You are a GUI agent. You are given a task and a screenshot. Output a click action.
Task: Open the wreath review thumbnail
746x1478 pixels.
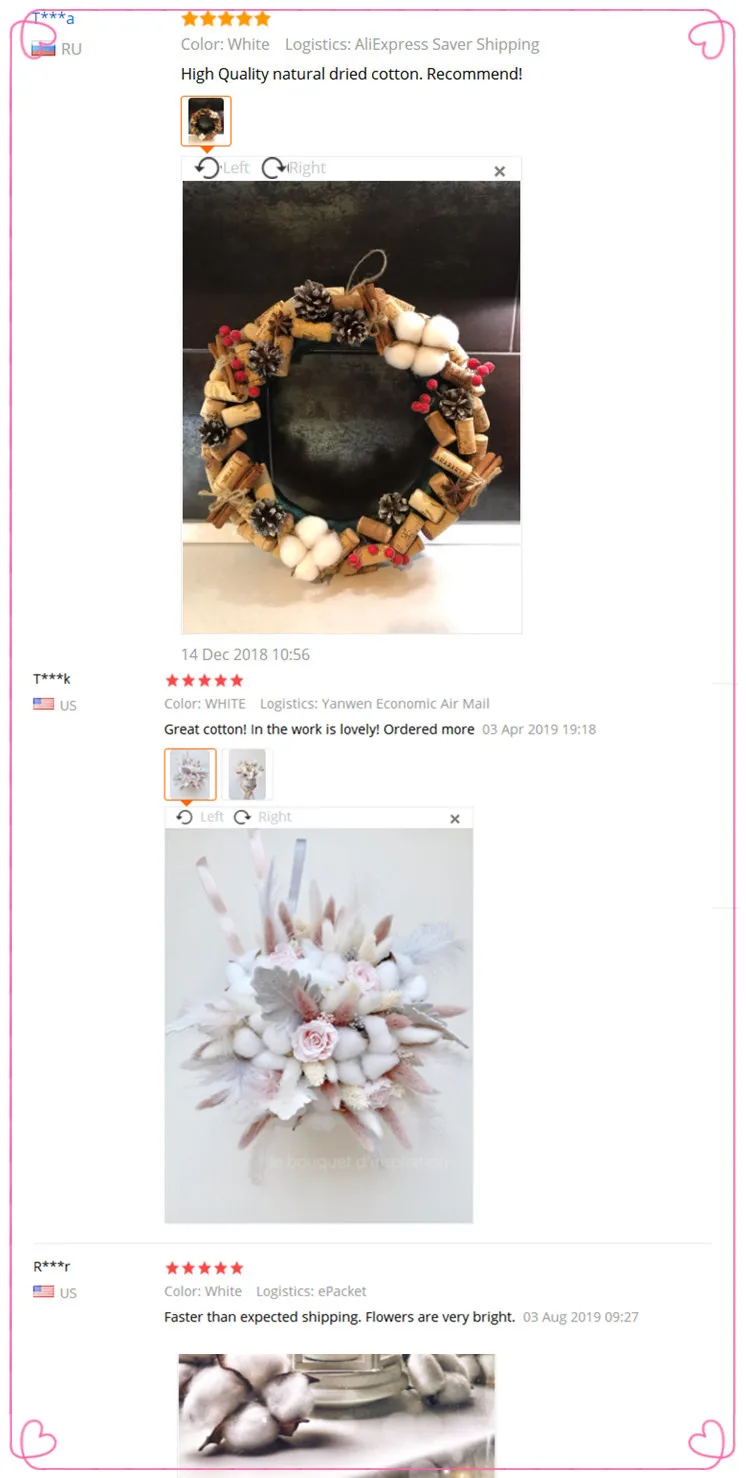click(x=206, y=121)
